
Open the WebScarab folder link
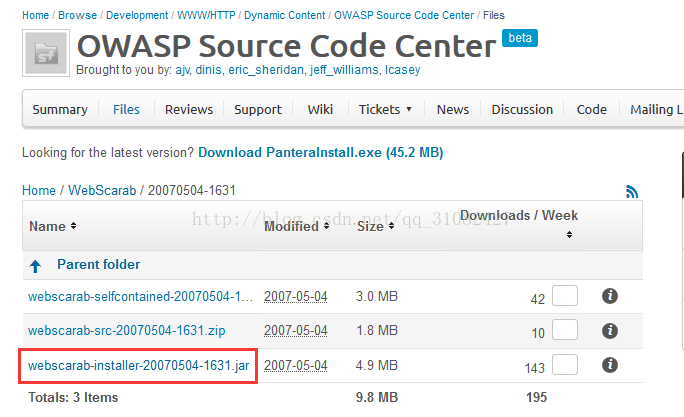[x=102, y=191]
